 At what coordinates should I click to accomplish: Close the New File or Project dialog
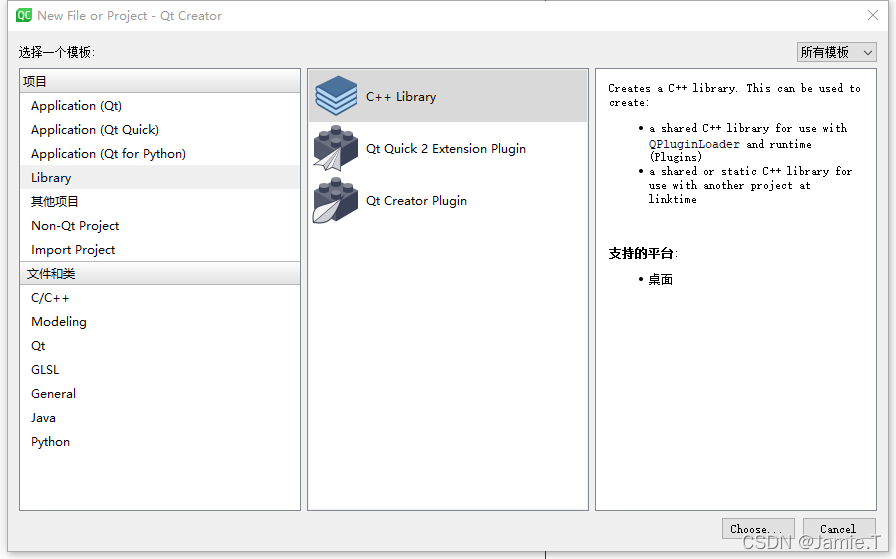click(873, 15)
